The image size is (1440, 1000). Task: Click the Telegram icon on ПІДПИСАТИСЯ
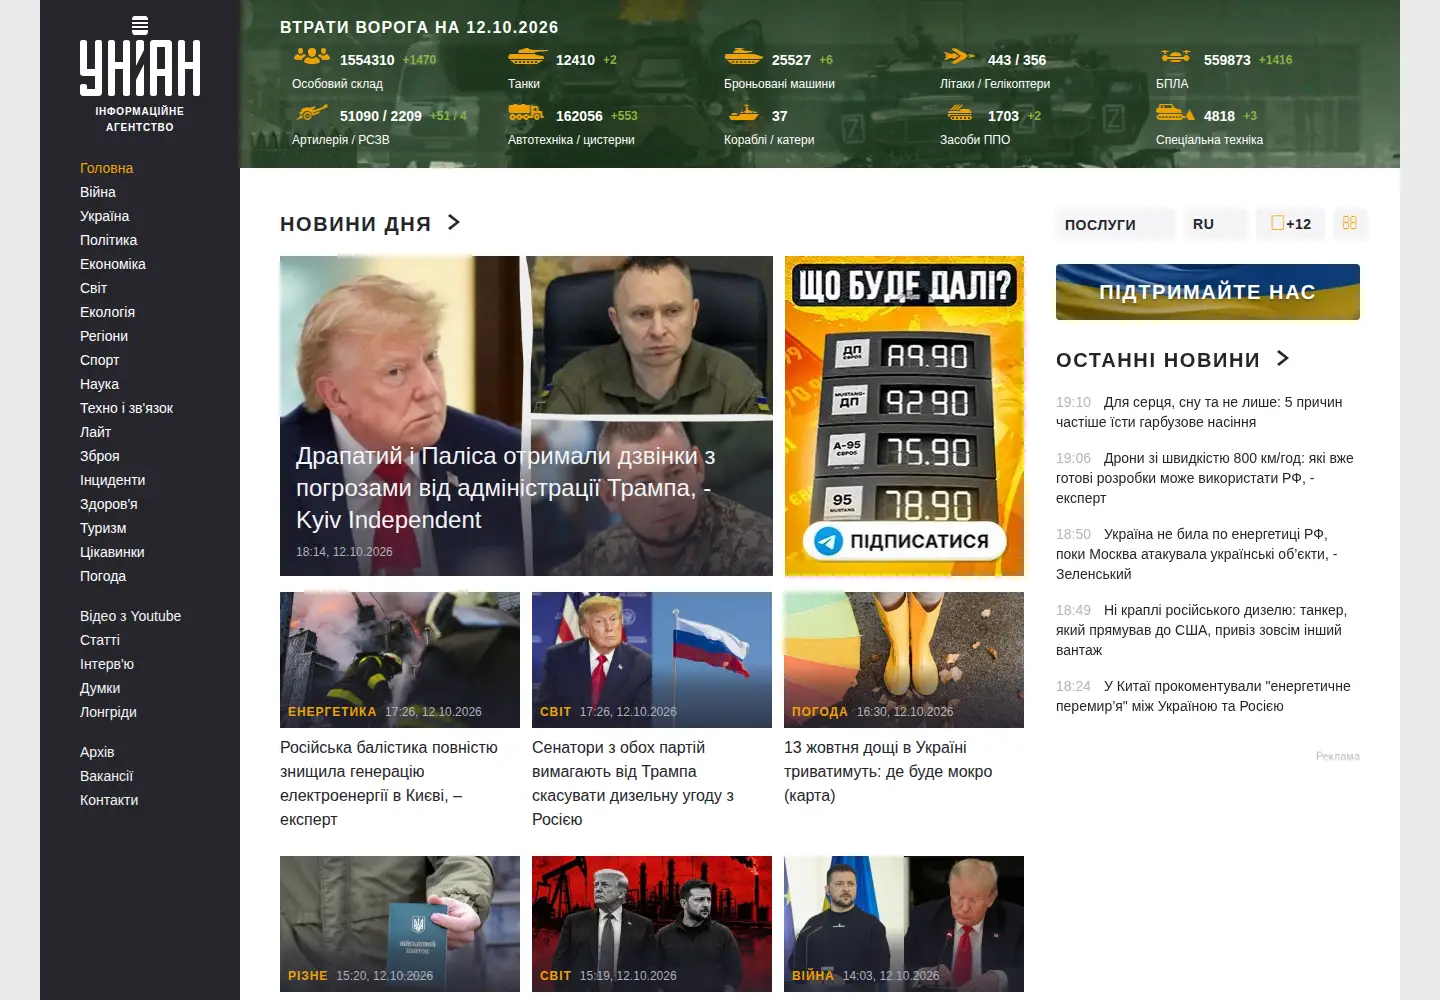pyautogui.click(x=828, y=541)
